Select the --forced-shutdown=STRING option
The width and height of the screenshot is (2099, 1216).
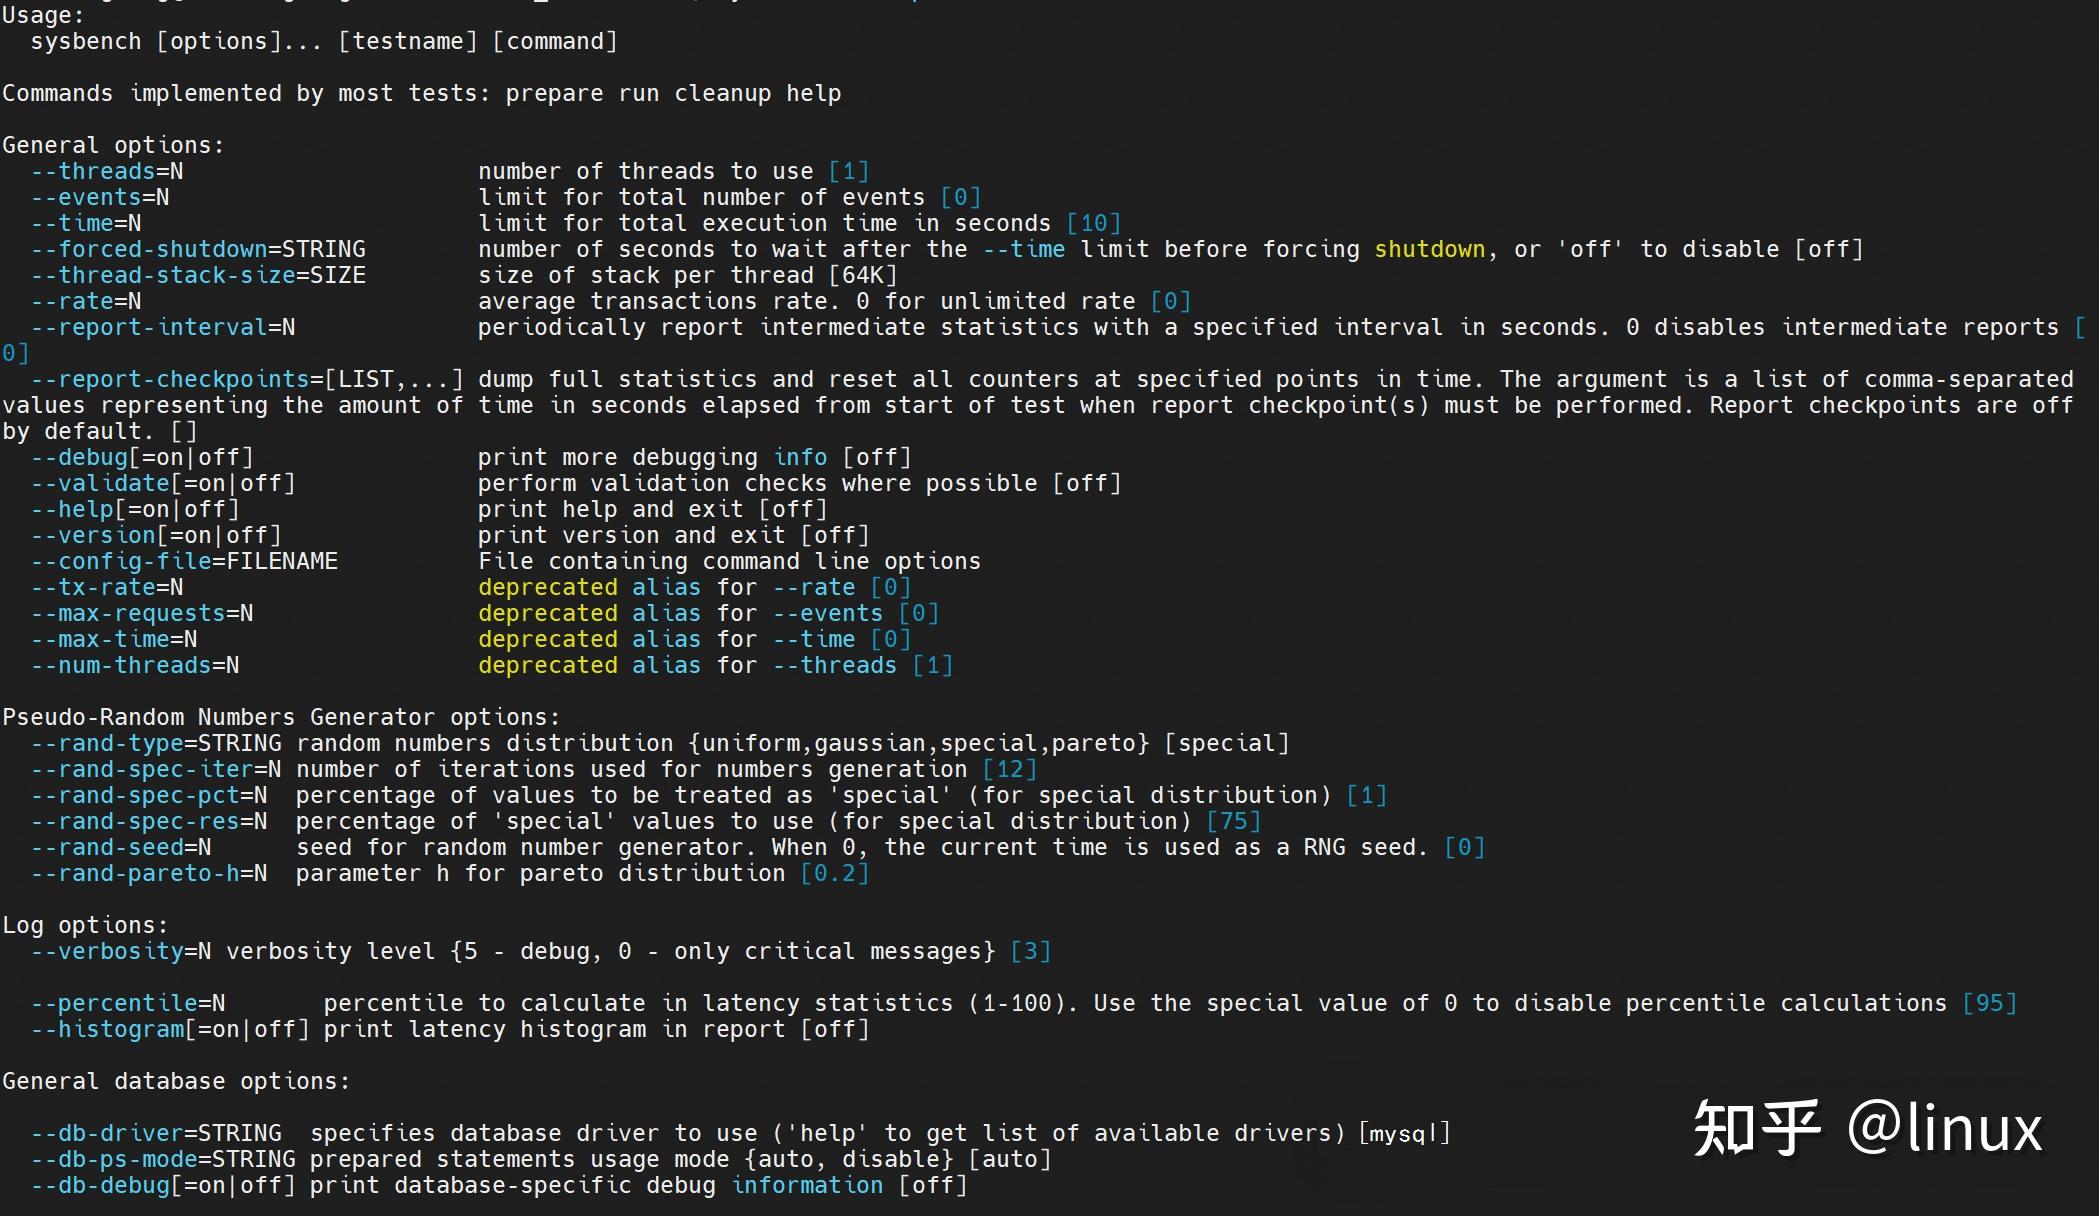pos(198,249)
